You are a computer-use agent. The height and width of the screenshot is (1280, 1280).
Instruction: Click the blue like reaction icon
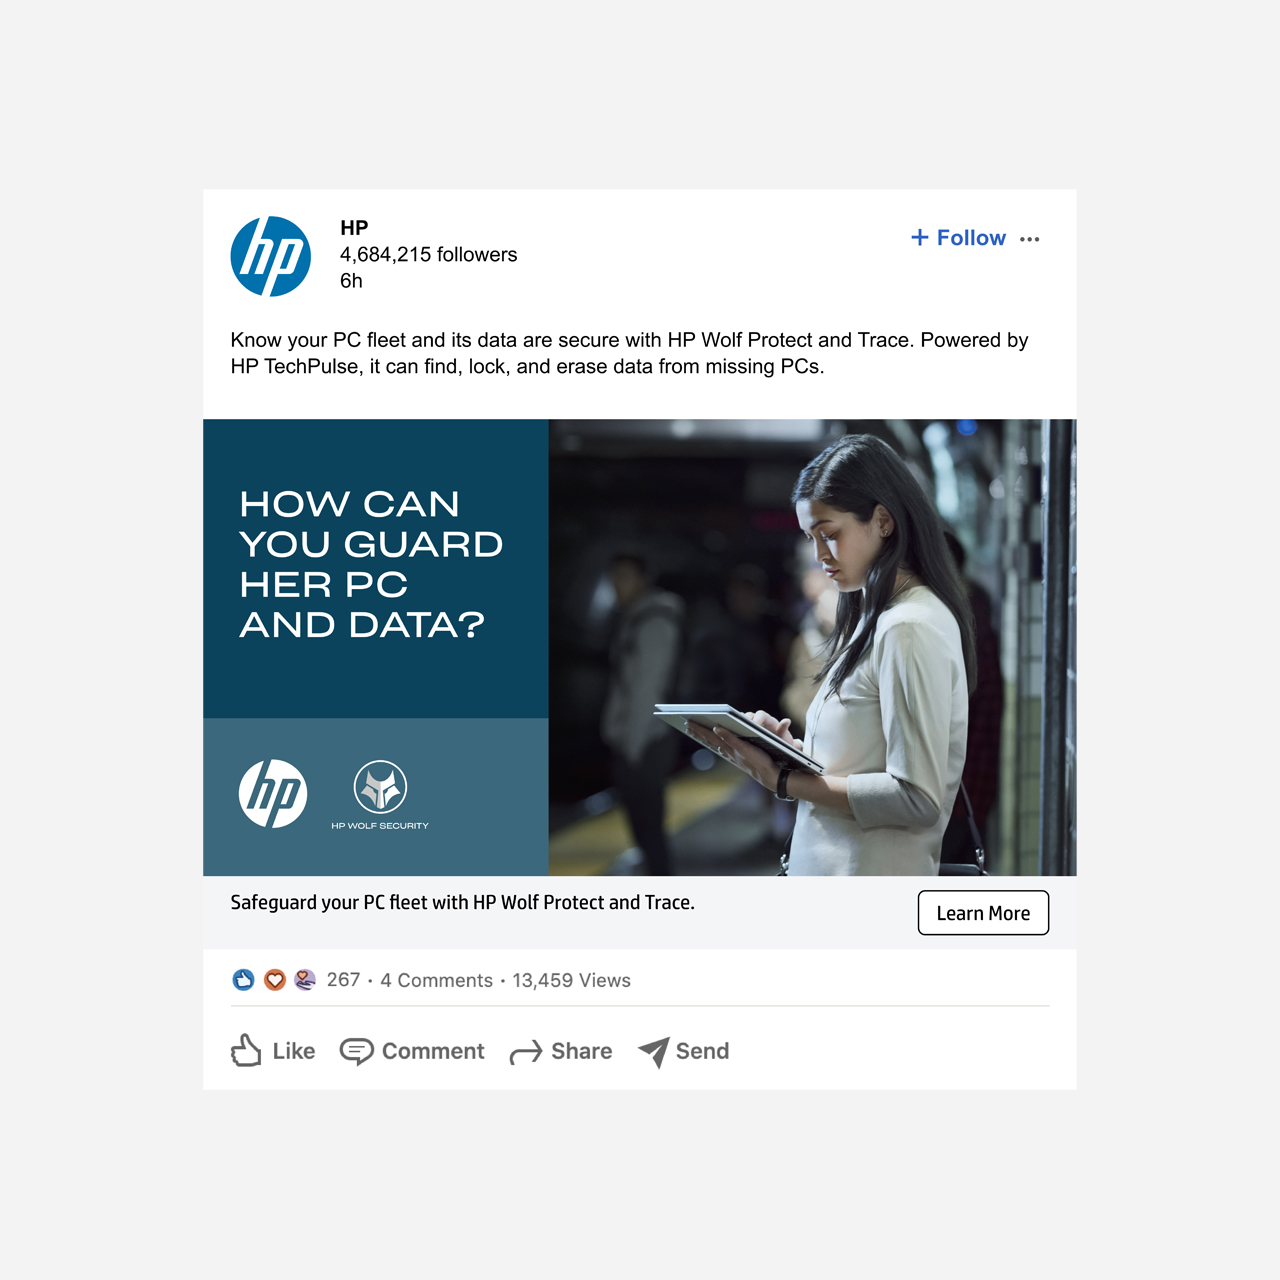pyautogui.click(x=243, y=980)
